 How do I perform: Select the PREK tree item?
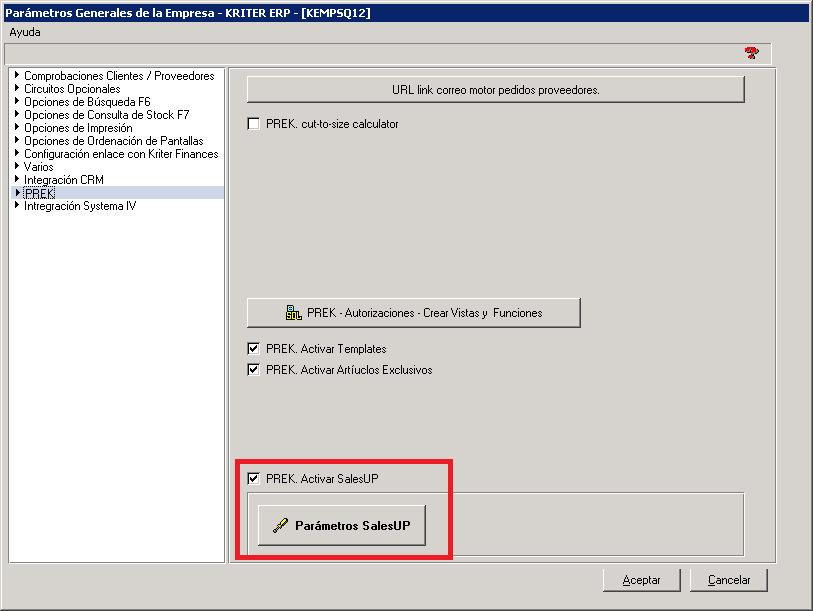(x=39, y=193)
